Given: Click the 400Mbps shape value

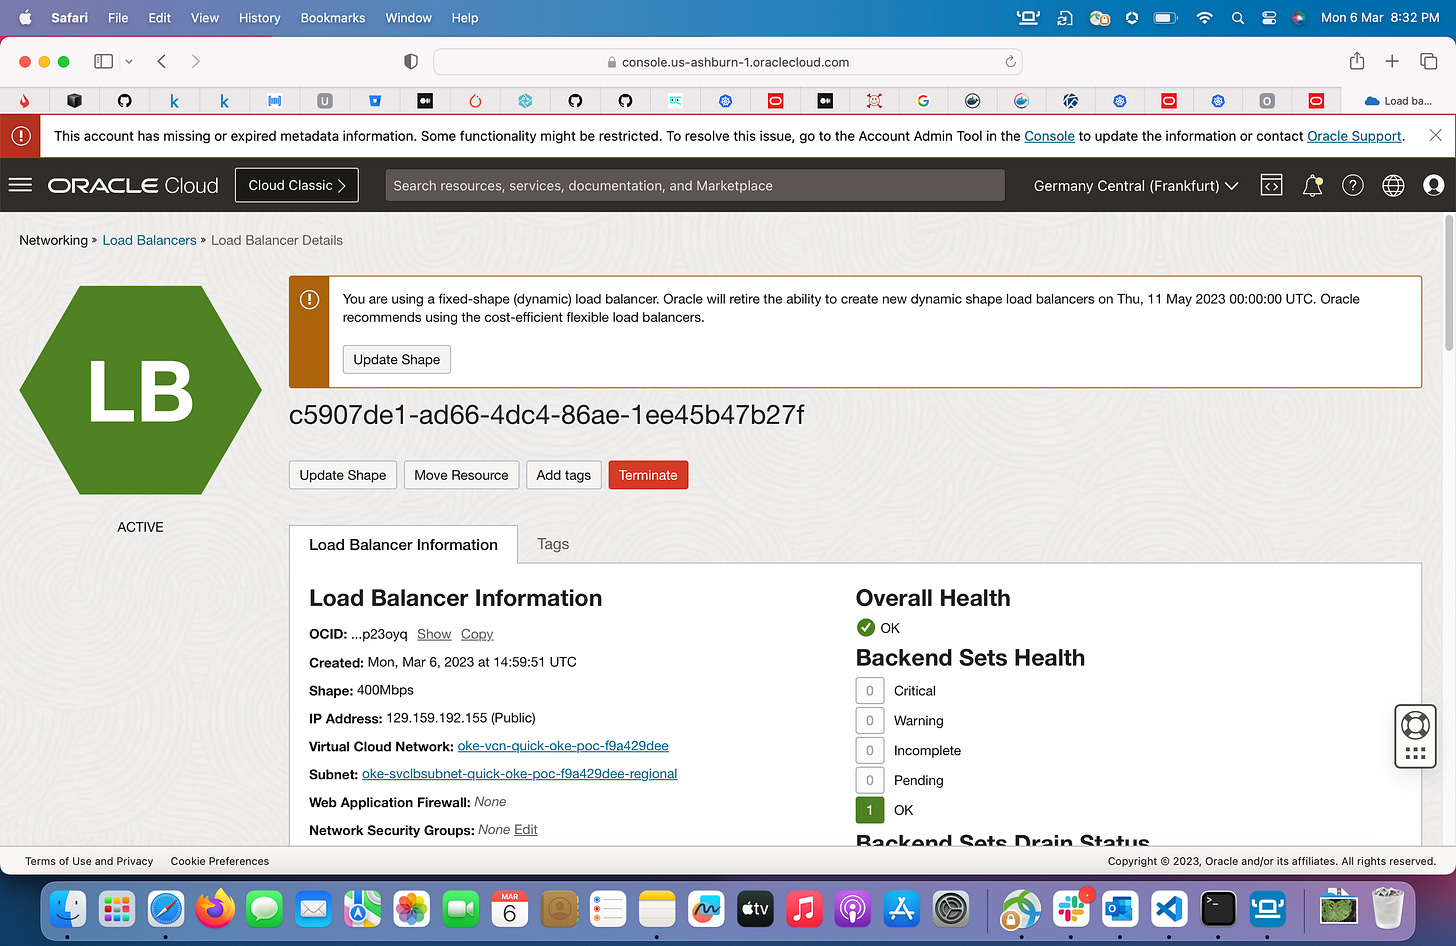Looking at the screenshot, I should 385,690.
